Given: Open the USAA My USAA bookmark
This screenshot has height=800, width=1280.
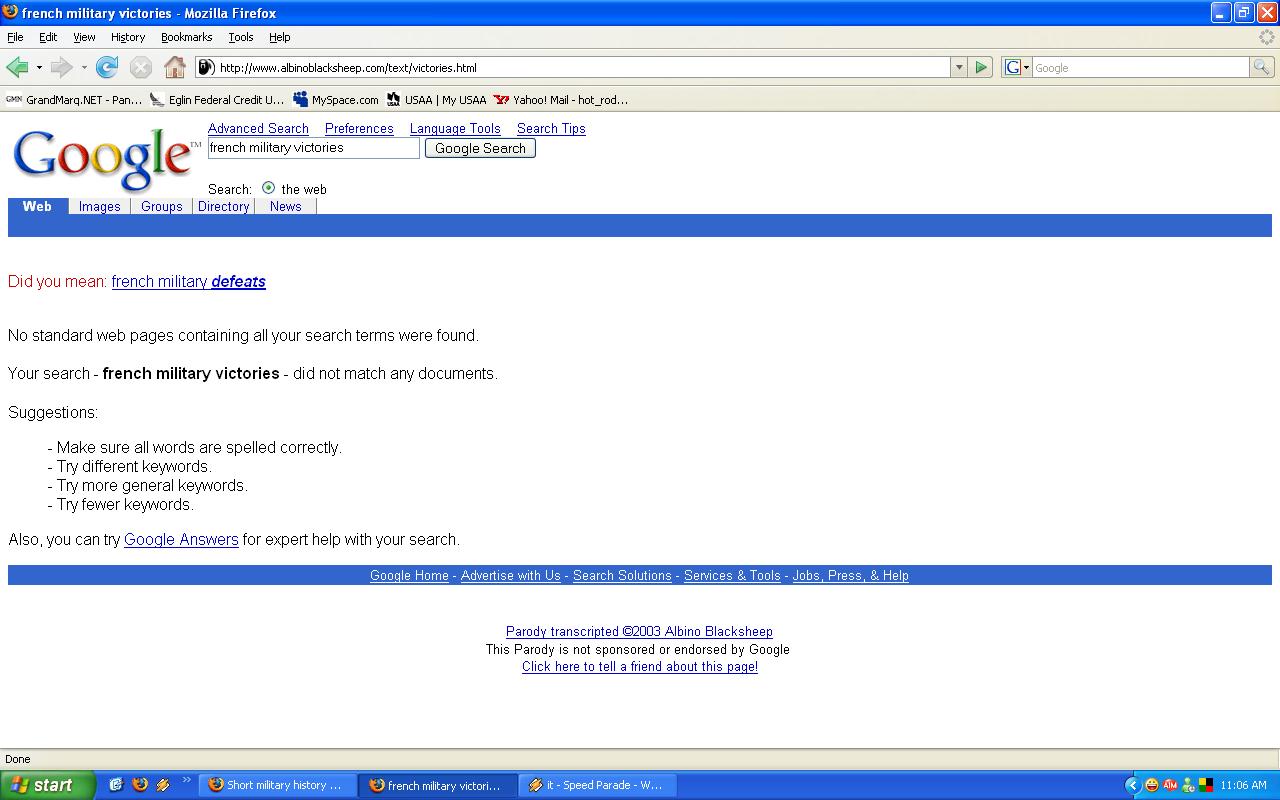Looking at the screenshot, I should [436, 100].
